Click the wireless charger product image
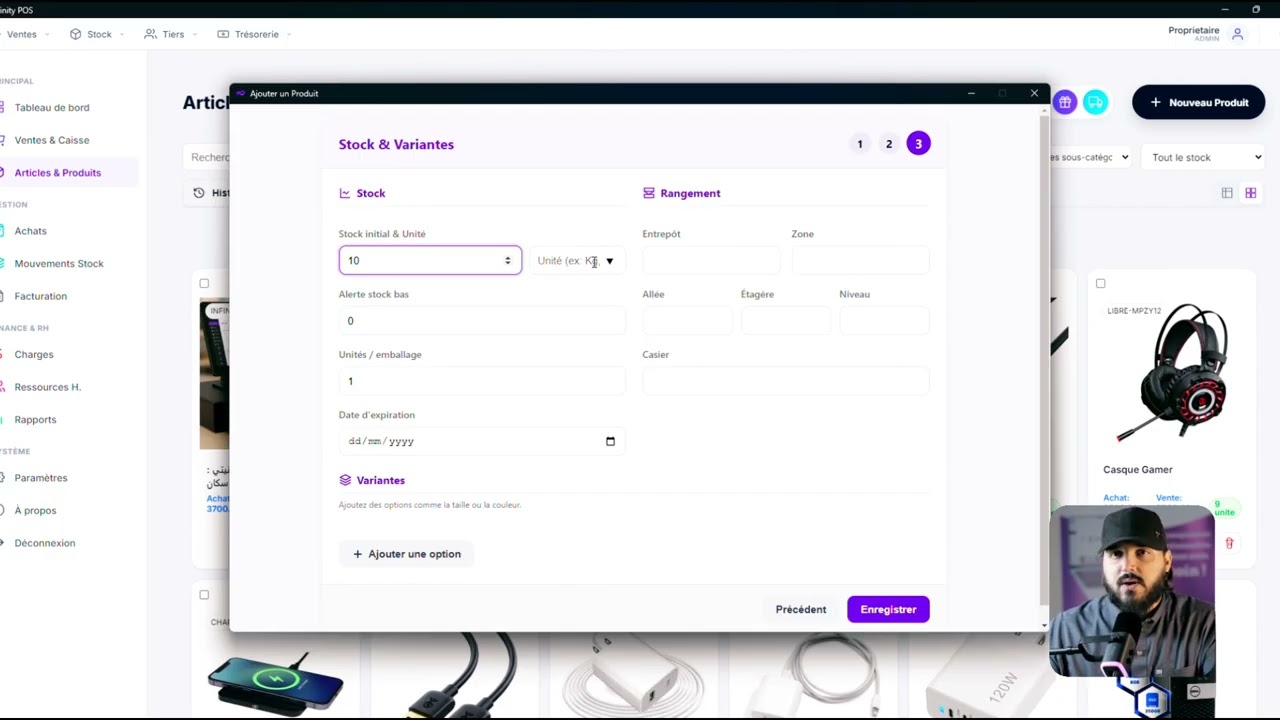The width and height of the screenshot is (1280, 720). coord(276,680)
